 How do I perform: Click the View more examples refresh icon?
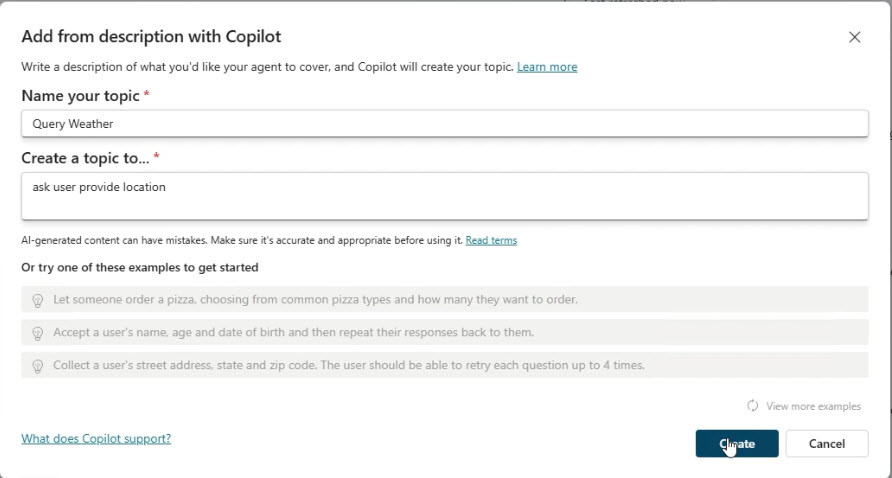tap(753, 406)
